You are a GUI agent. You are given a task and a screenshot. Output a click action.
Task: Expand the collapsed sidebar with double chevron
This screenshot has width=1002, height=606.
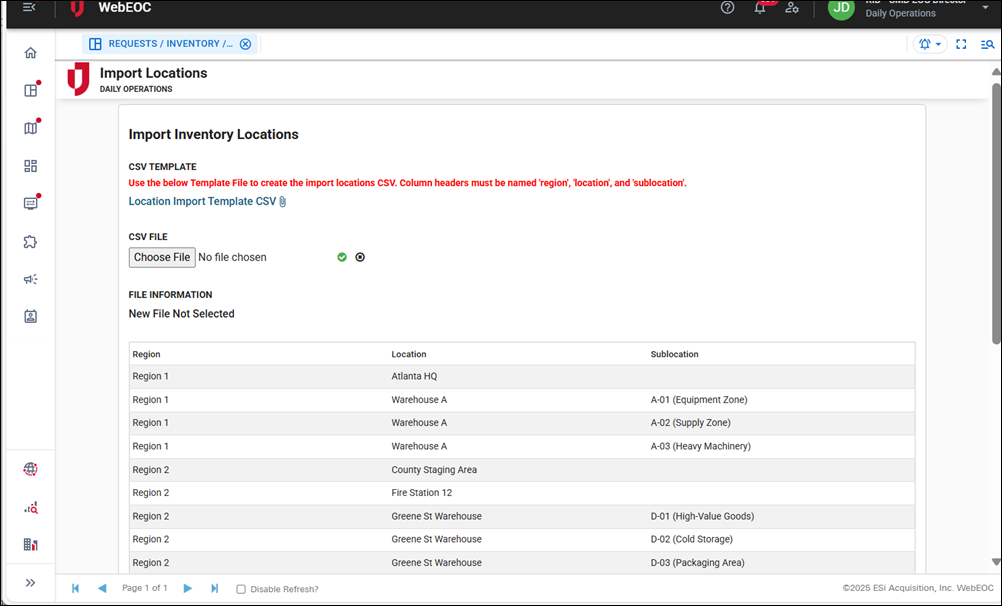pyautogui.click(x=30, y=582)
